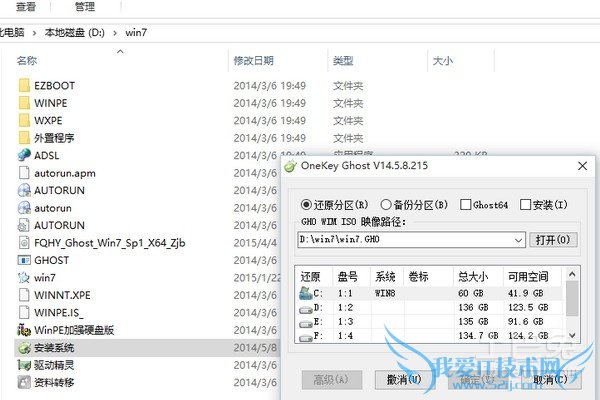Viewport: 600px width, 400px height.
Task: Click the 盘号 column header
Action: pyautogui.click(x=347, y=276)
